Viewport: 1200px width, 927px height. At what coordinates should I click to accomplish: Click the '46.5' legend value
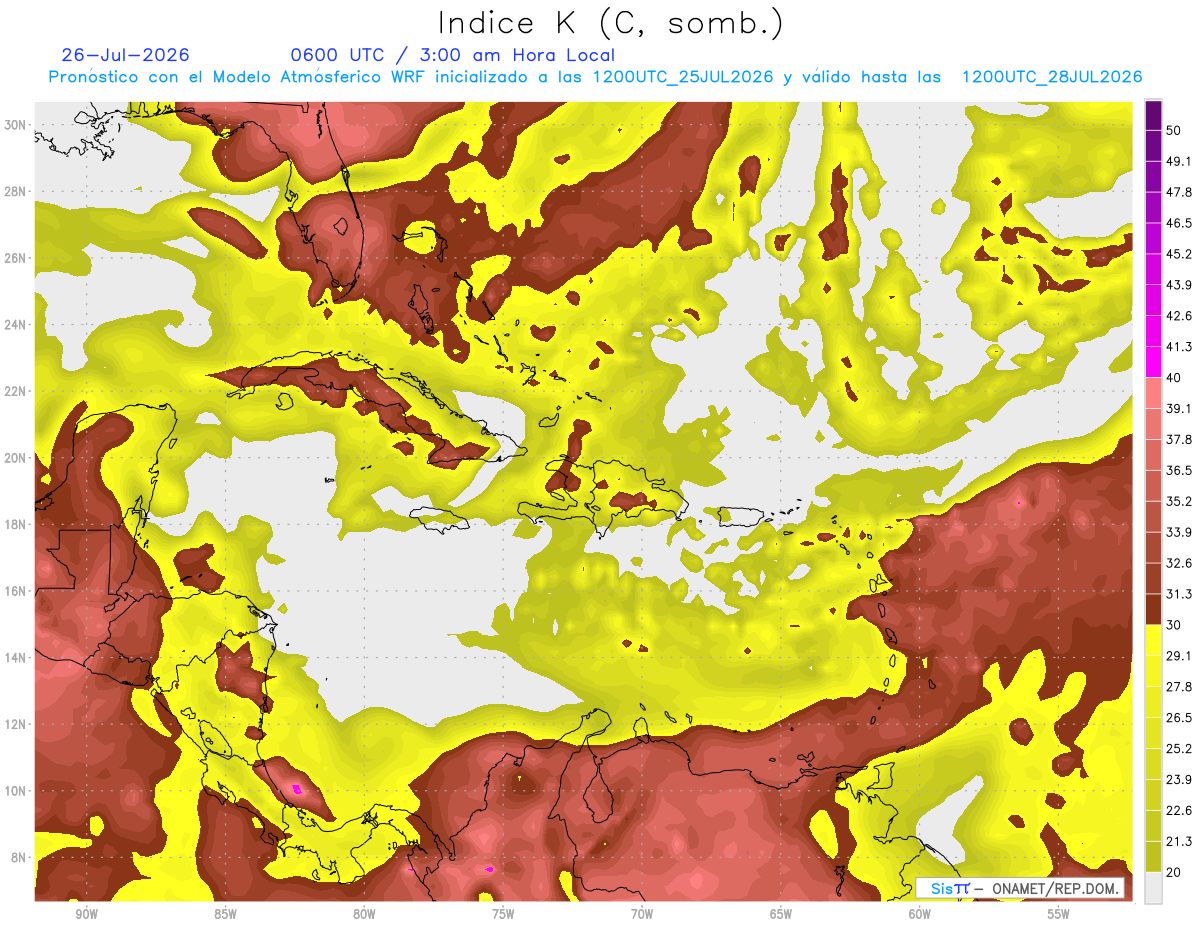click(1179, 223)
